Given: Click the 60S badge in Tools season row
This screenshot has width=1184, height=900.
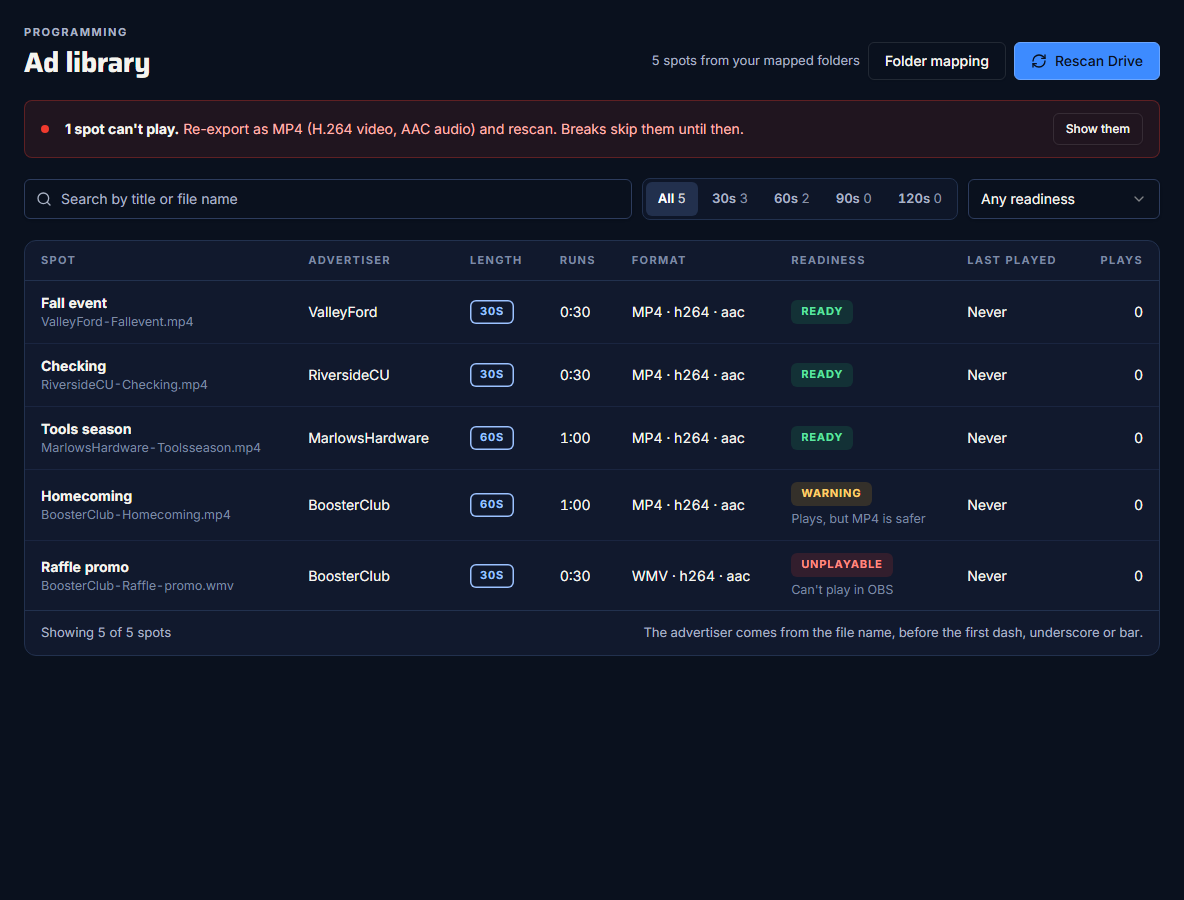Looking at the screenshot, I should point(492,438).
